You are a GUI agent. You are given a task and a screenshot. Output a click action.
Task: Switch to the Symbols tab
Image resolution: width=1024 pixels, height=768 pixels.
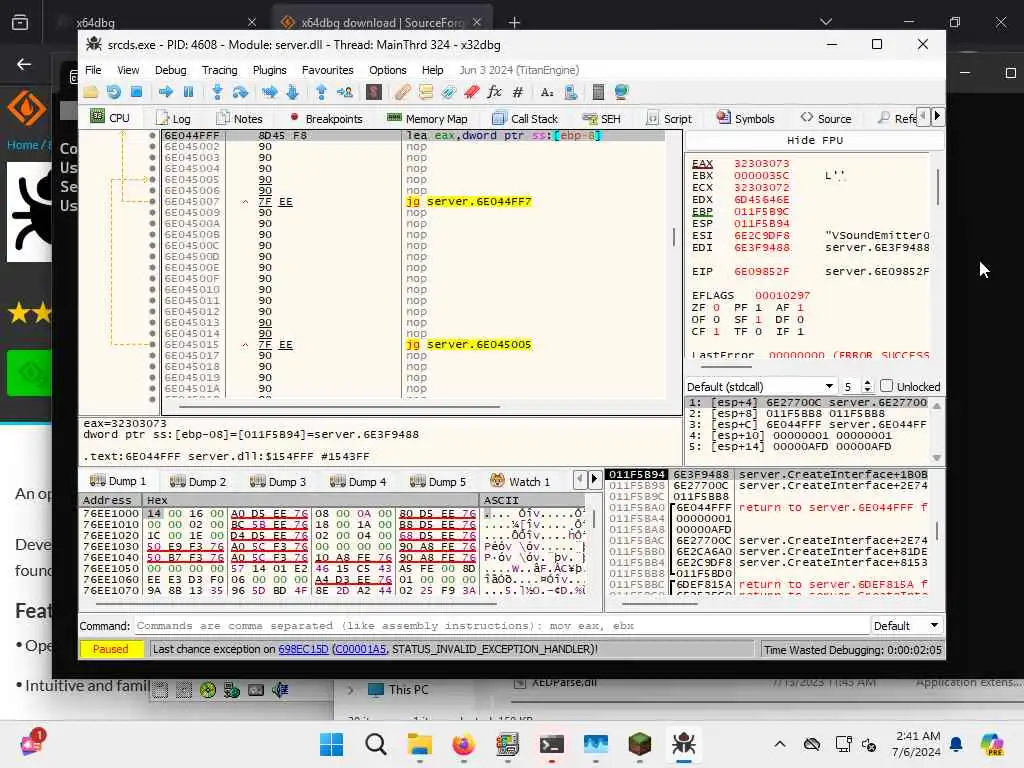(746, 118)
